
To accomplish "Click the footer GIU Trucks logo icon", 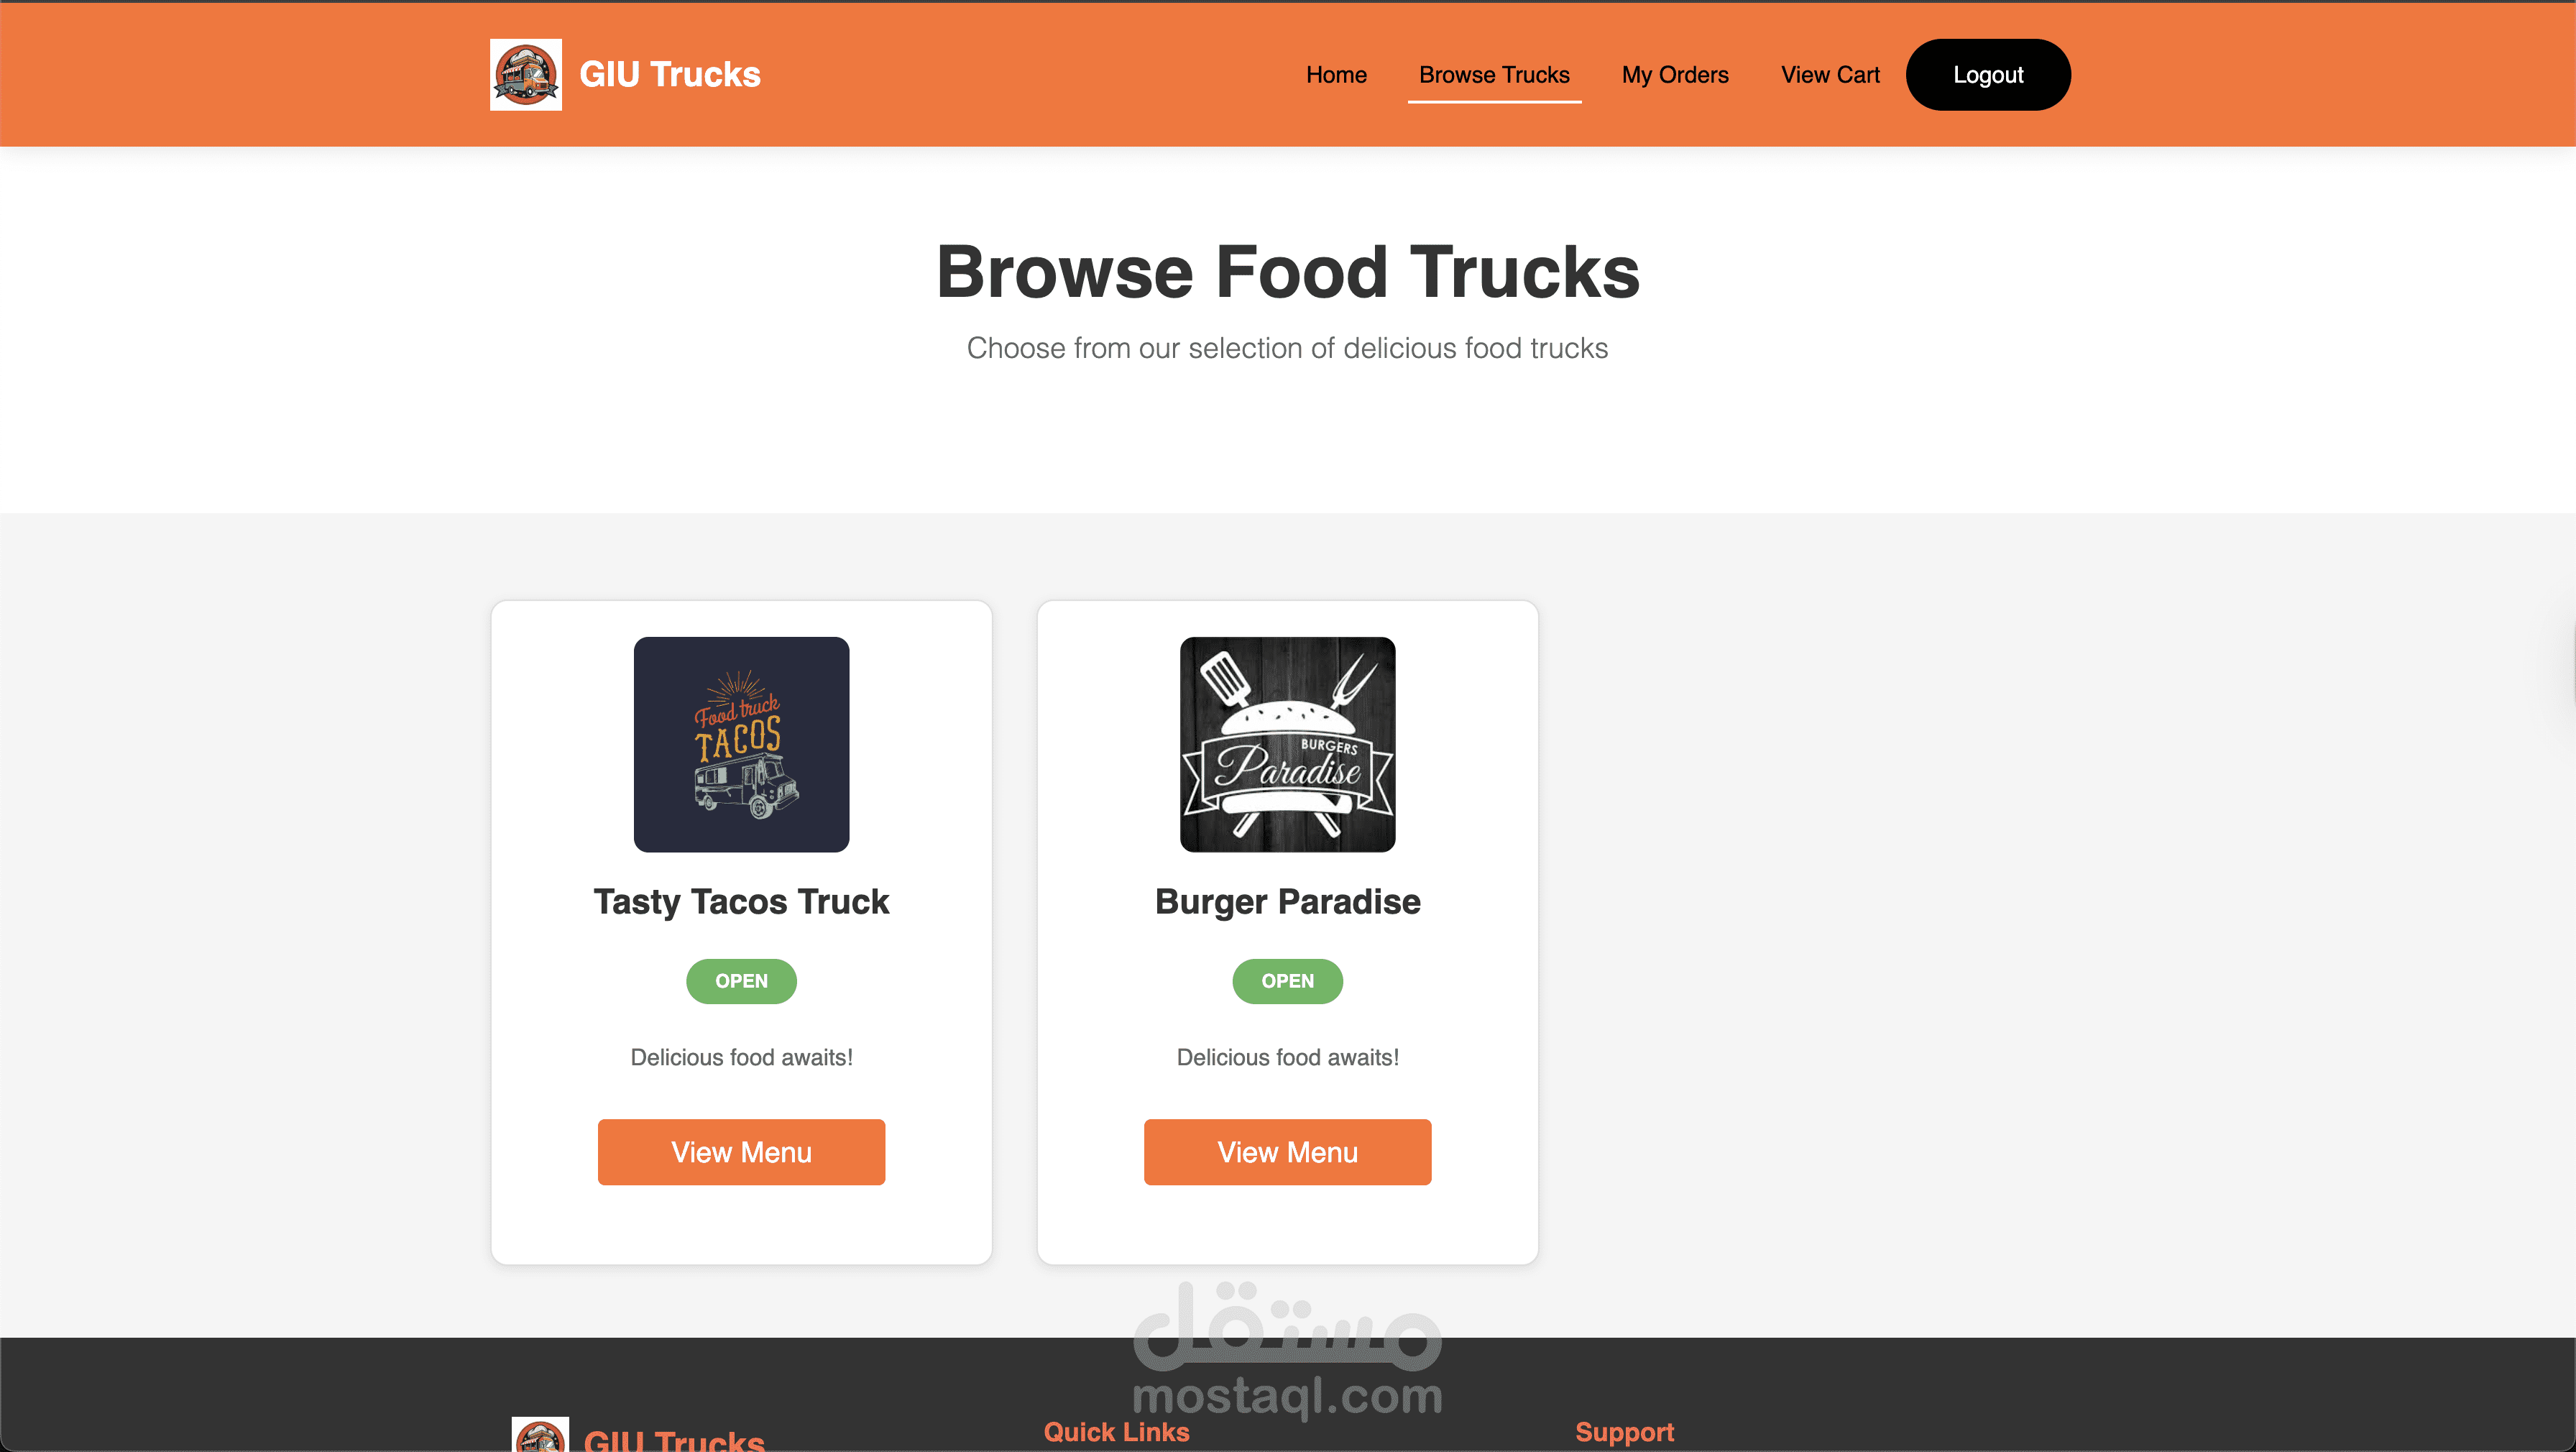I will (x=540, y=1435).
